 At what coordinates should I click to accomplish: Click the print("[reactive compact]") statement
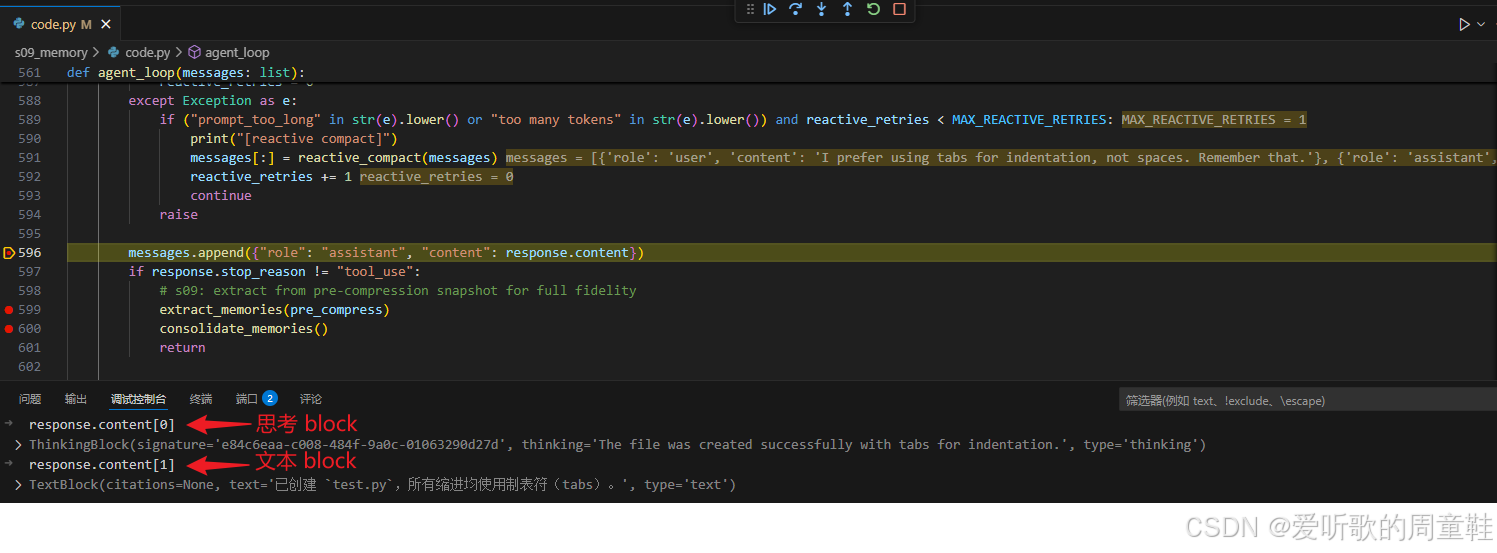[294, 139]
